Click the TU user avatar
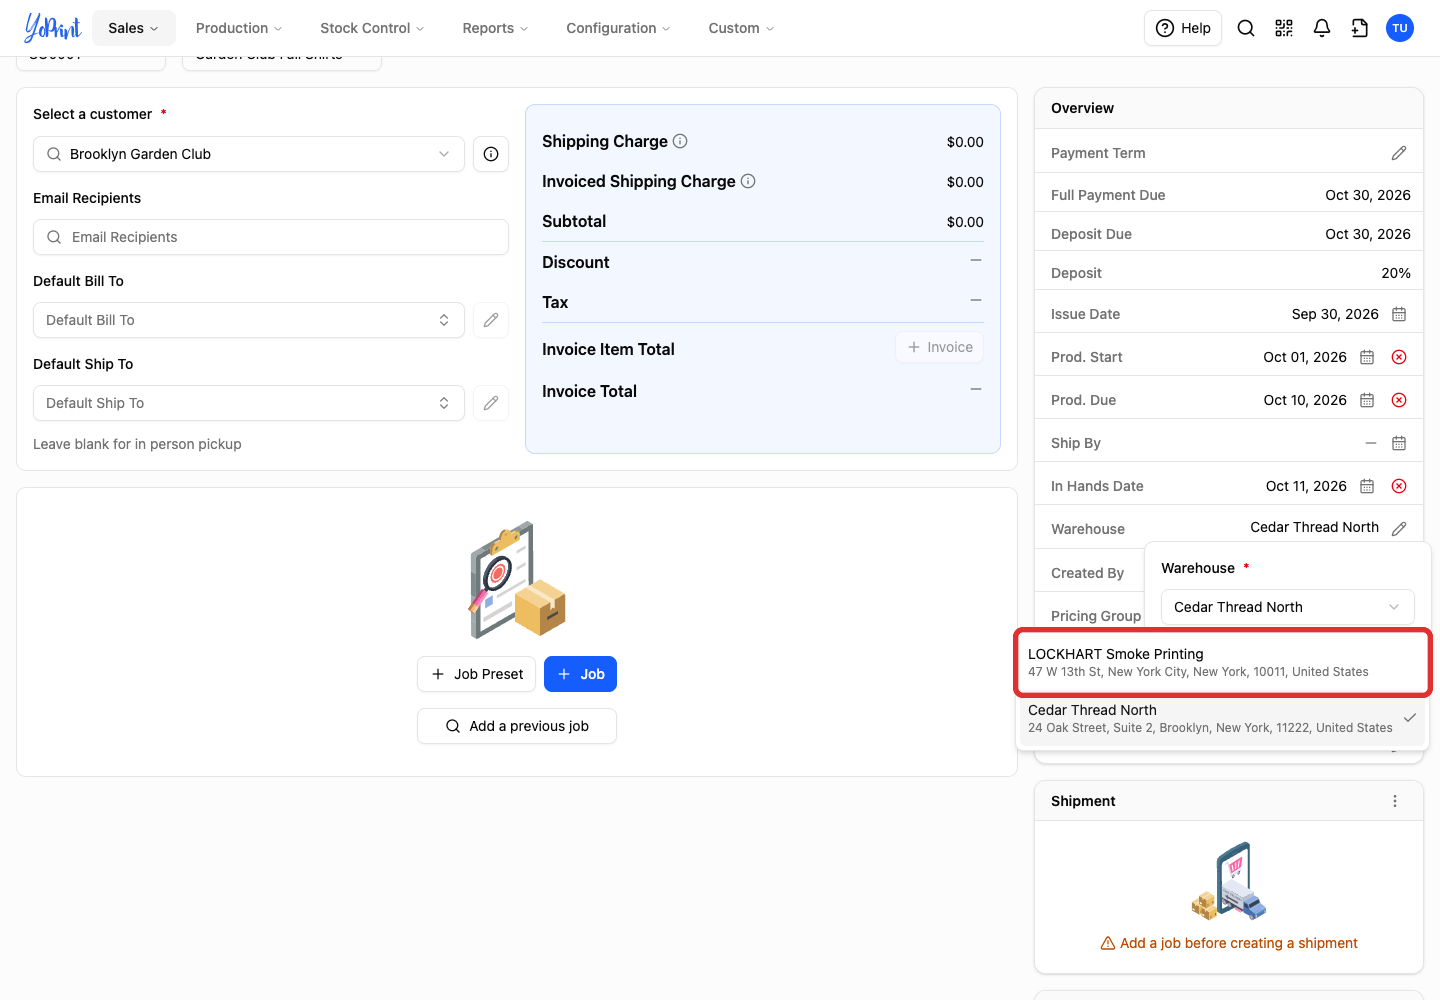The image size is (1440, 1000). point(1400,28)
